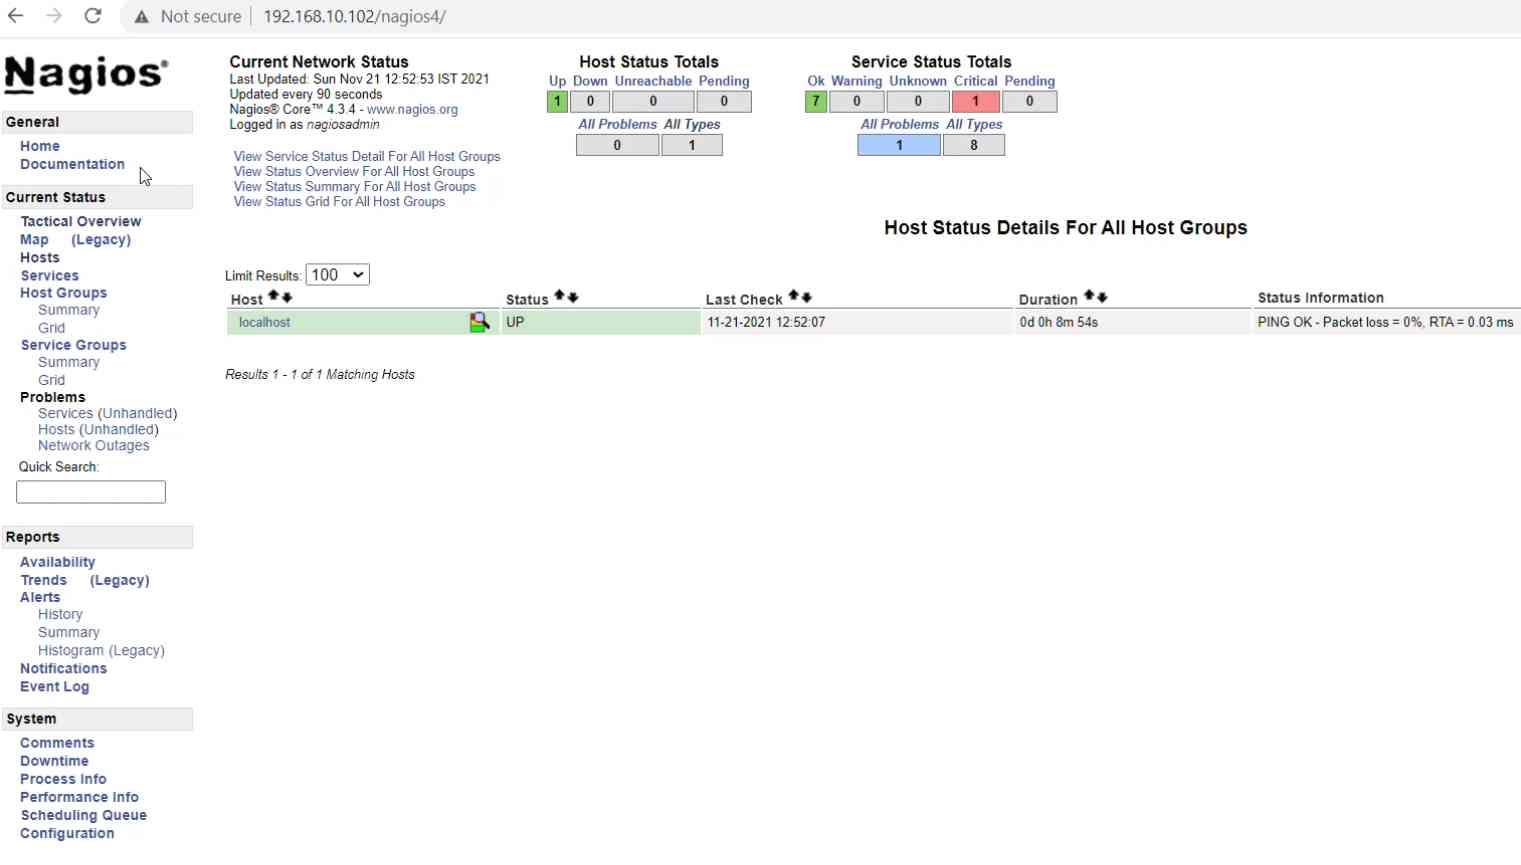Open Comments in System section
Screen dimensions: 1521x865
tap(57, 743)
